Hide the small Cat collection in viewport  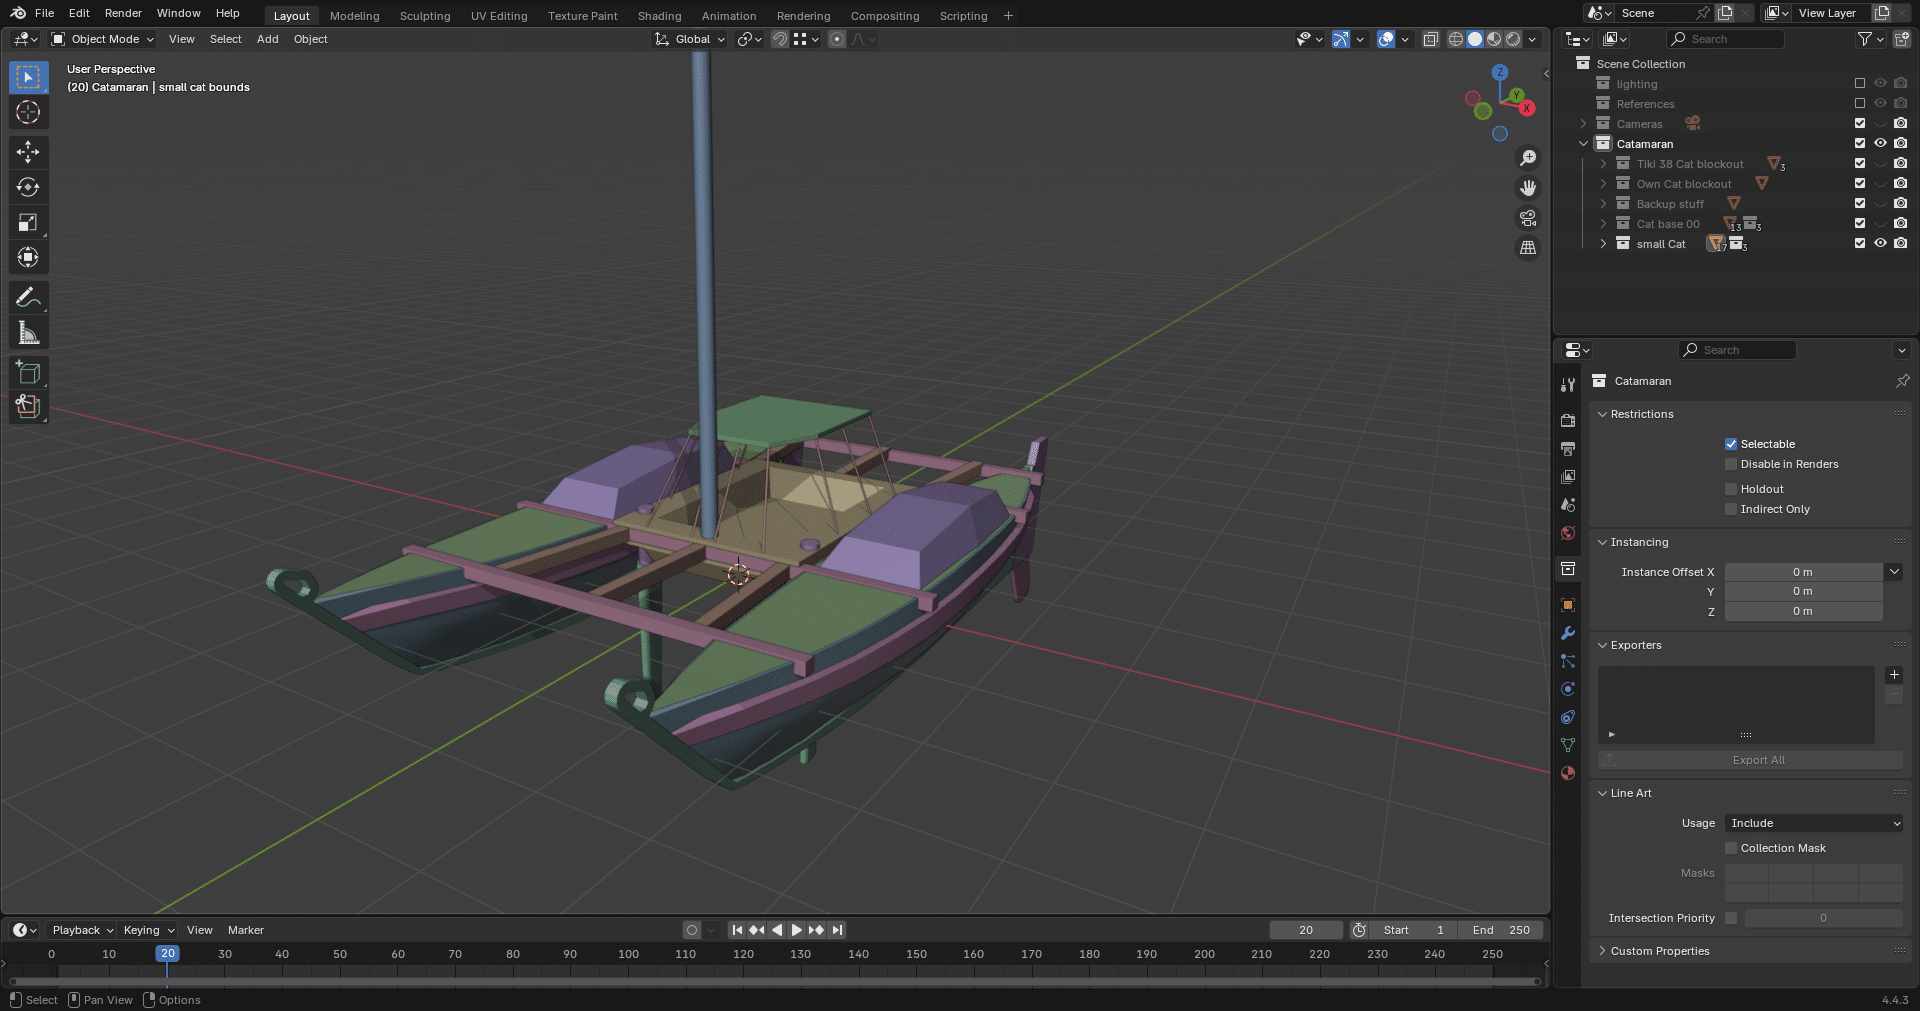tap(1880, 244)
